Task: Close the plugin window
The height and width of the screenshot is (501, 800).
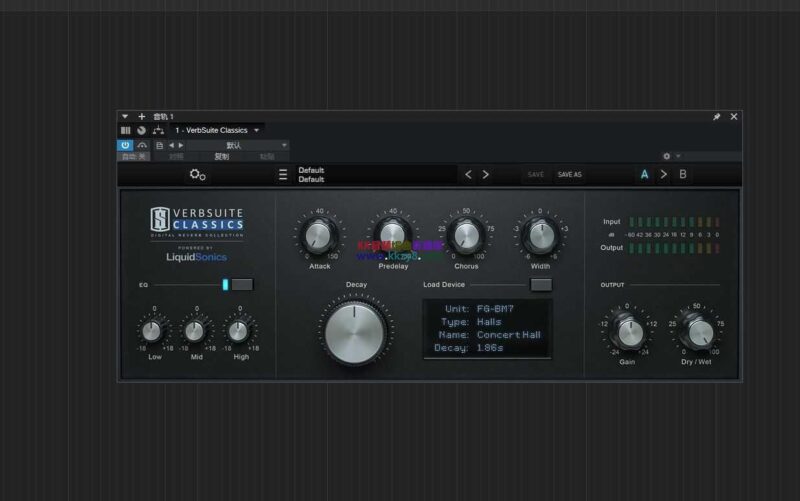Action: click(x=734, y=117)
